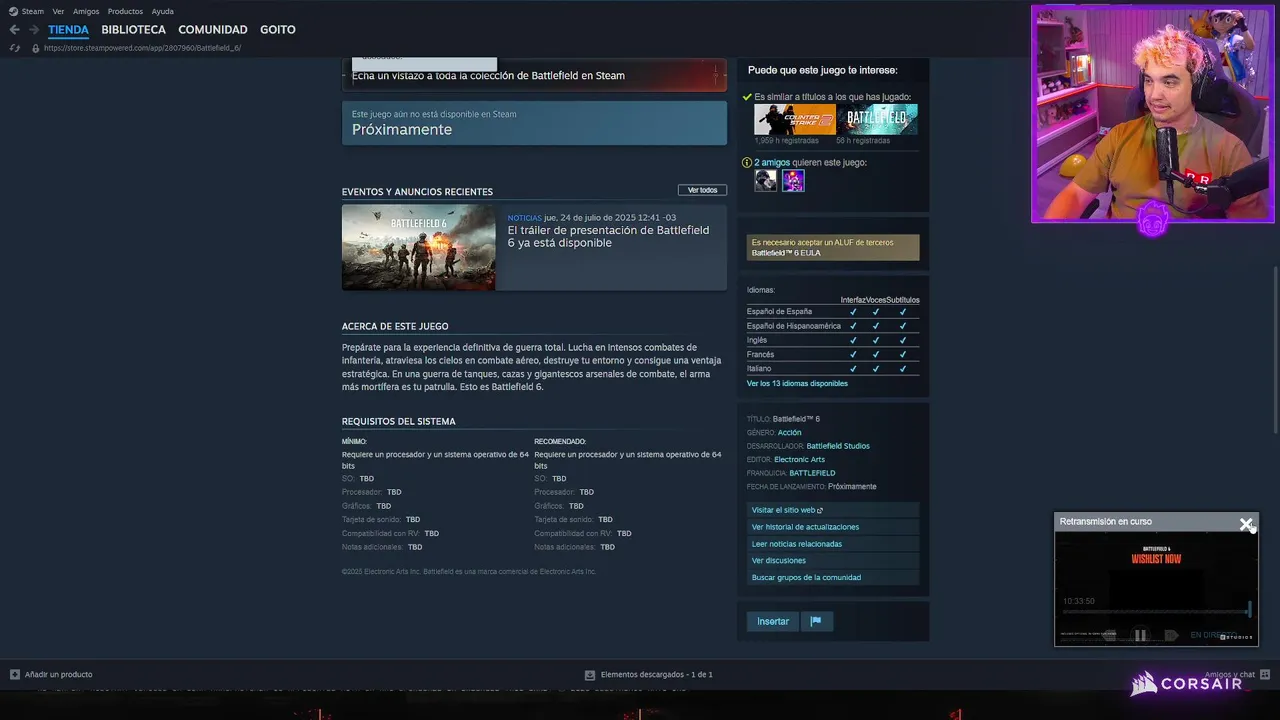Viewport: 1280px width, 720px height.
Task: Click the Ver todos events button
Action: [702, 190]
